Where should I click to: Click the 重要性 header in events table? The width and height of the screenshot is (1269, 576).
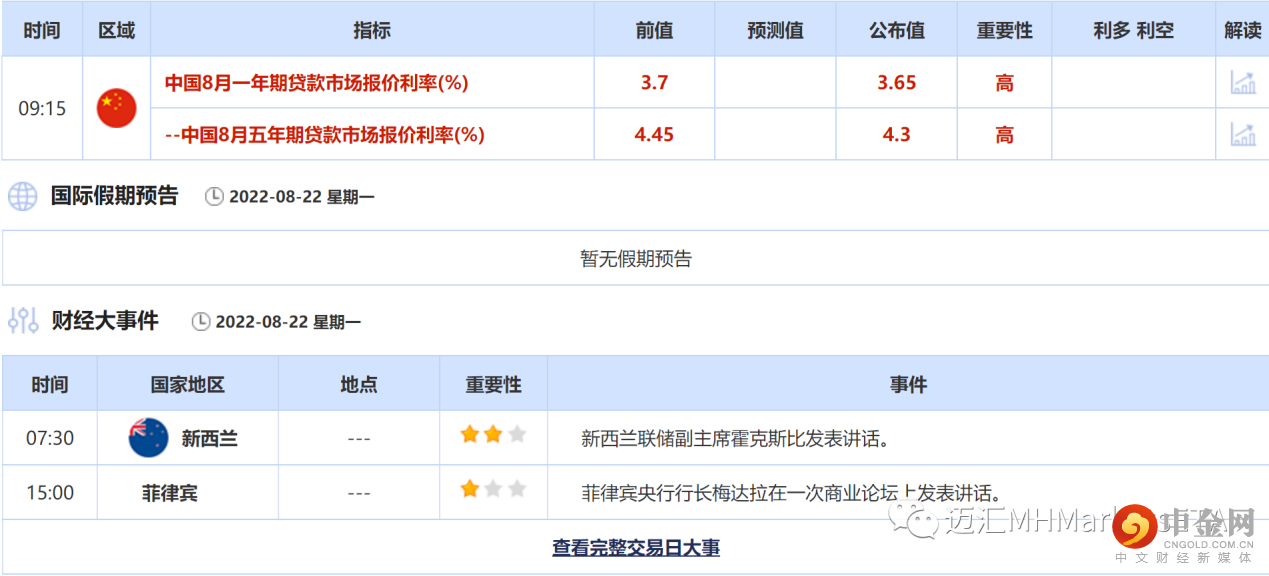click(492, 384)
